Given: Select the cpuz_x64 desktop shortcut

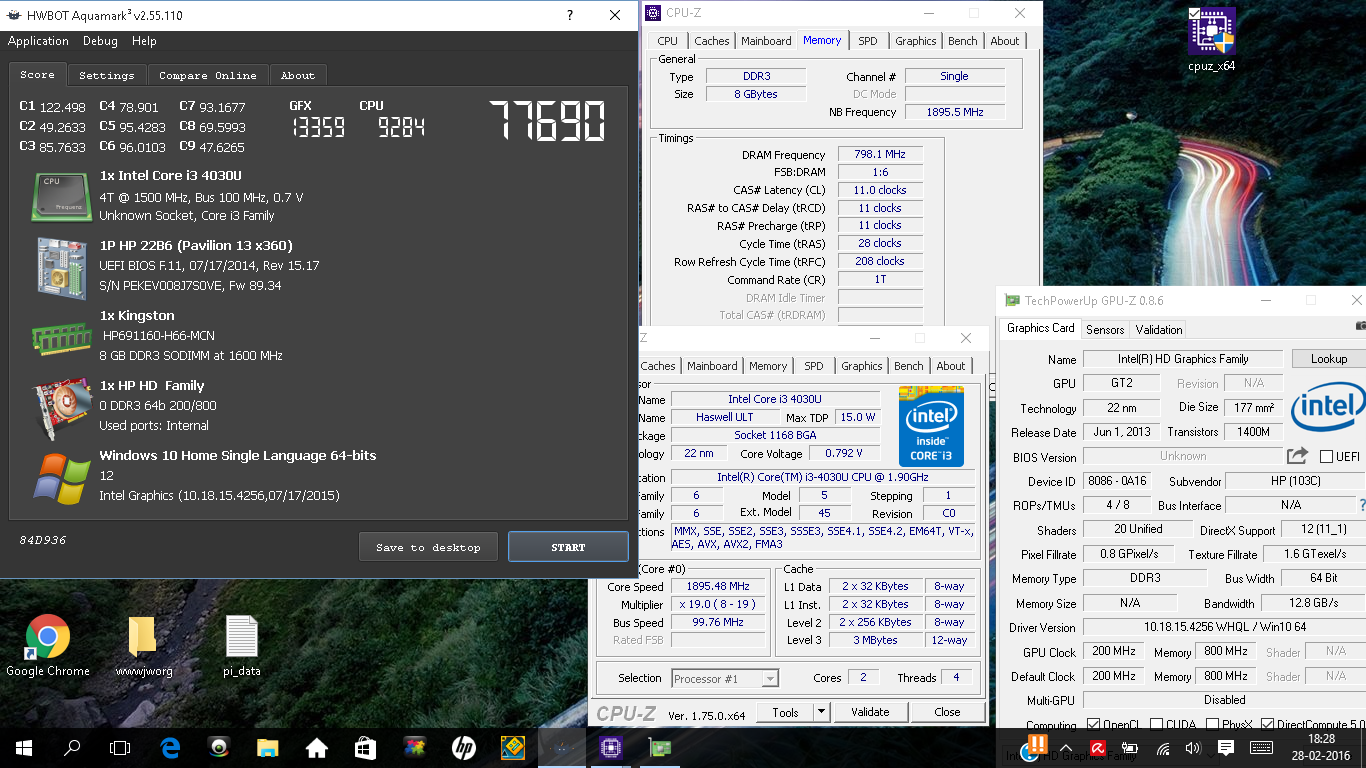Looking at the screenshot, I should click(1212, 40).
